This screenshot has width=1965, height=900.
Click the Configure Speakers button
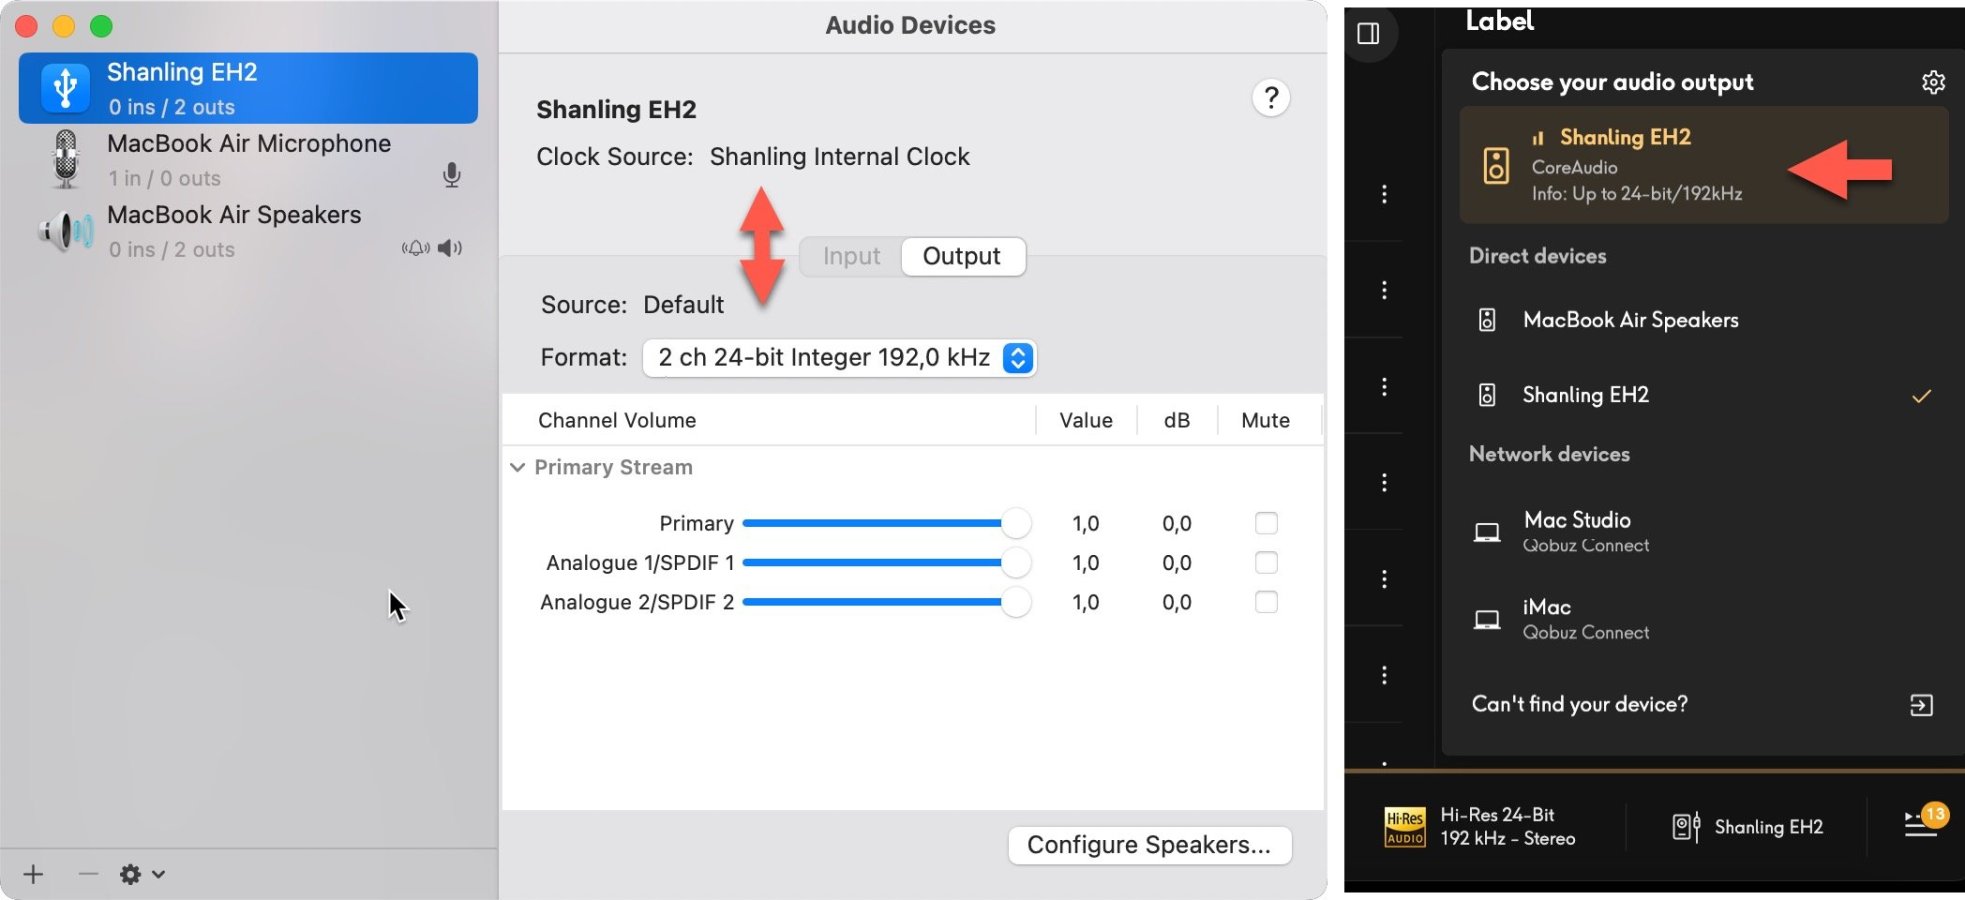[x=1149, y=845]
